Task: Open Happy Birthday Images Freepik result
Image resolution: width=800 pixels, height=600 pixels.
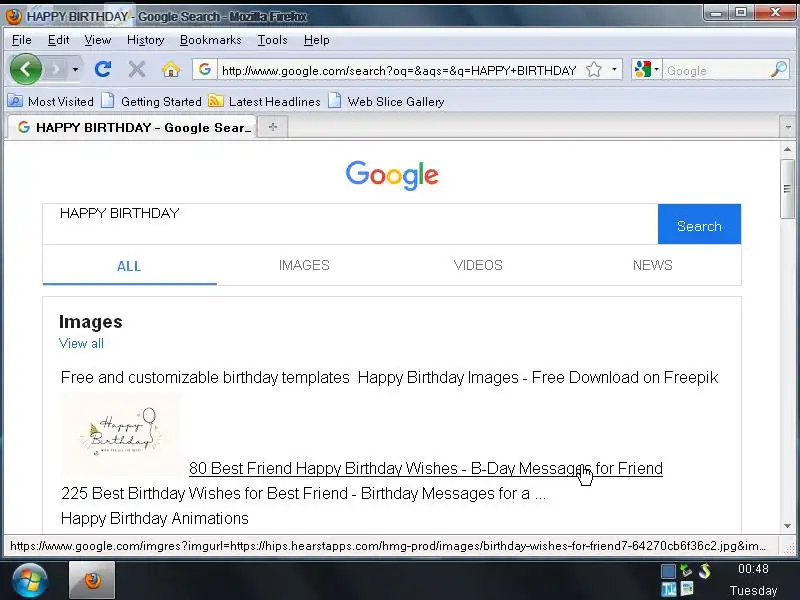Action: (x=538, y=378)
